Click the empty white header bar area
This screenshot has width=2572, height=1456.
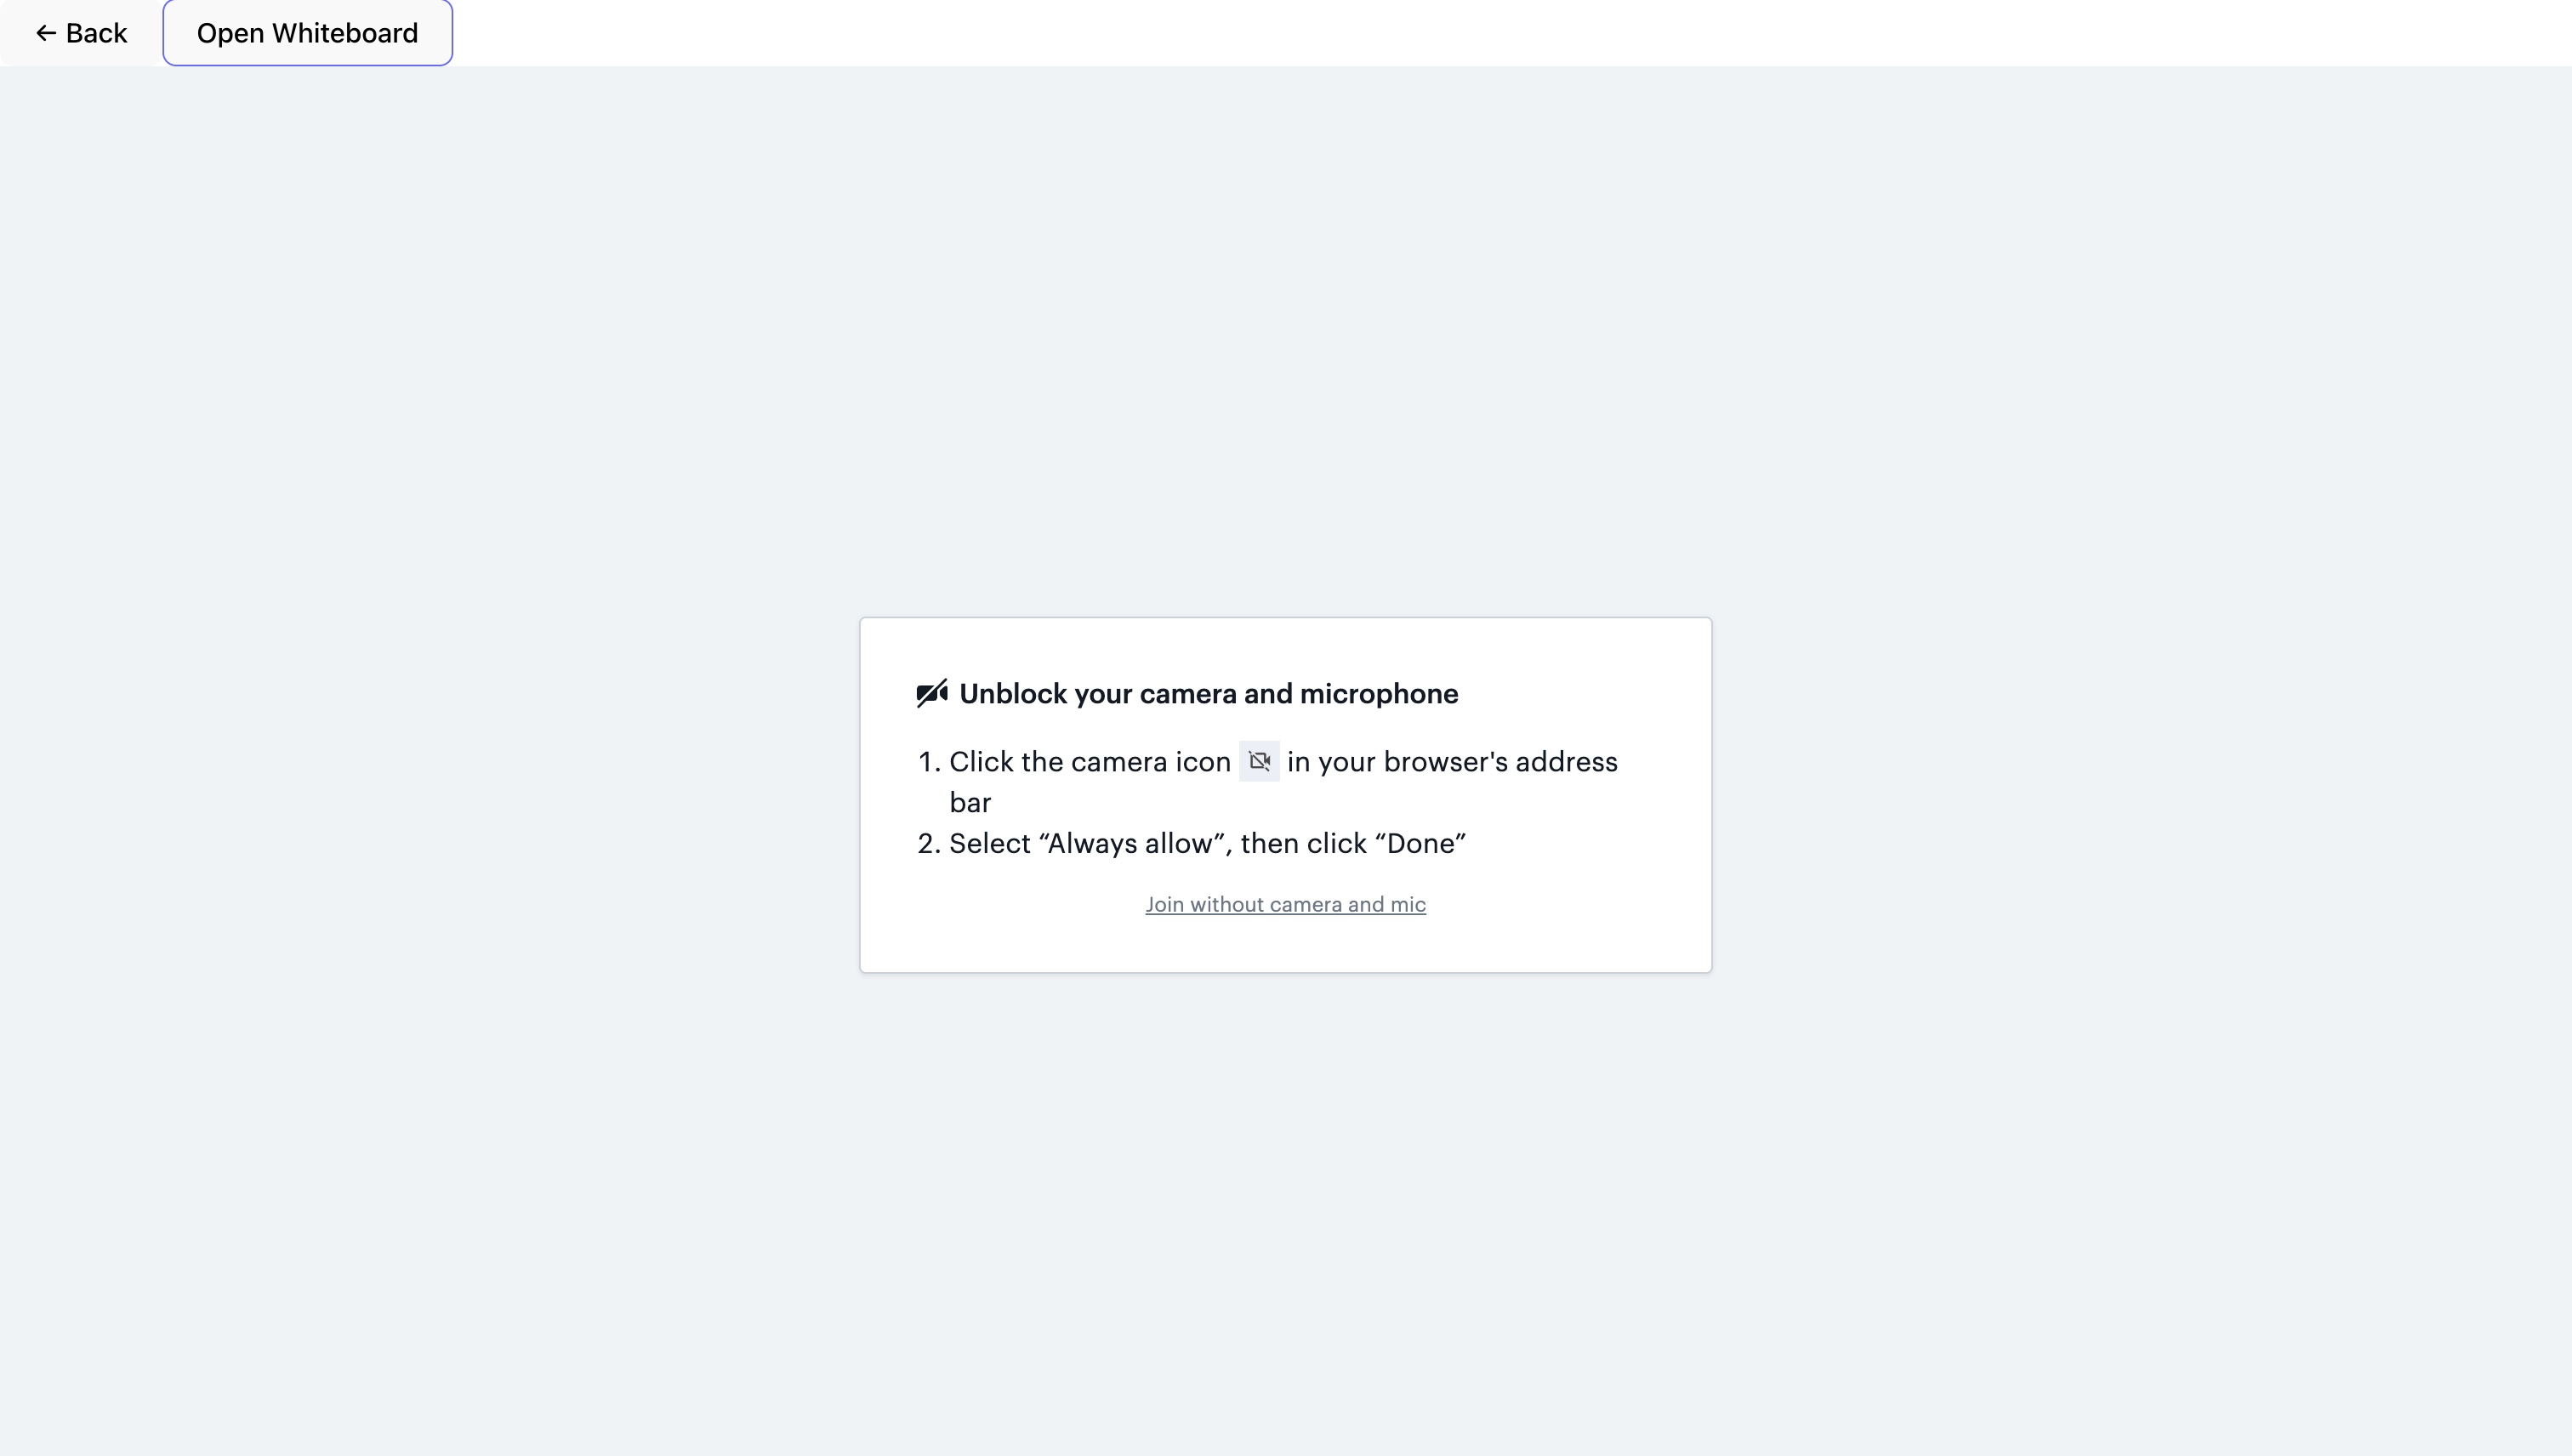click(x=1500, y=33)
